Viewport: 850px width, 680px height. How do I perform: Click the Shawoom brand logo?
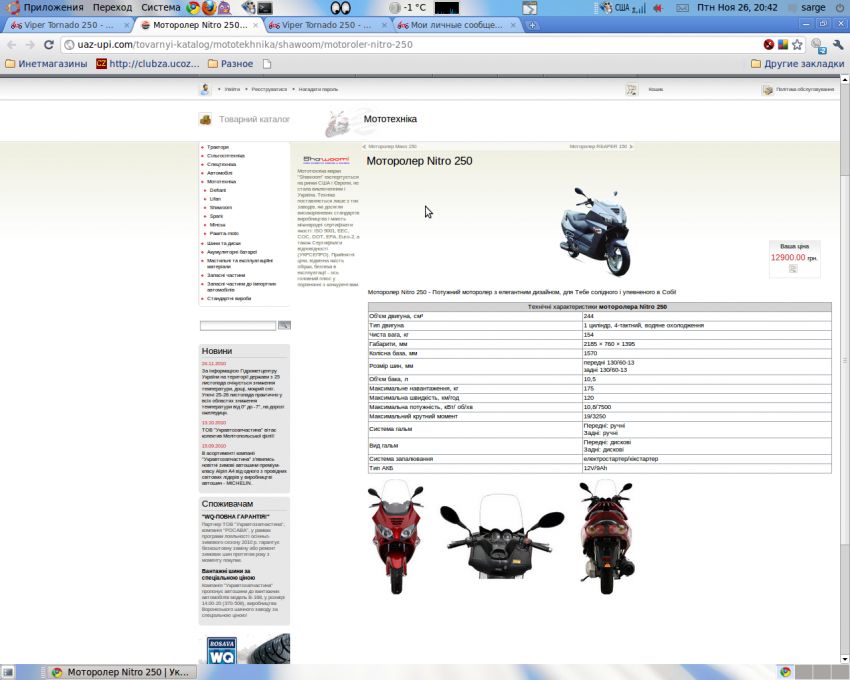click(326, 160)
